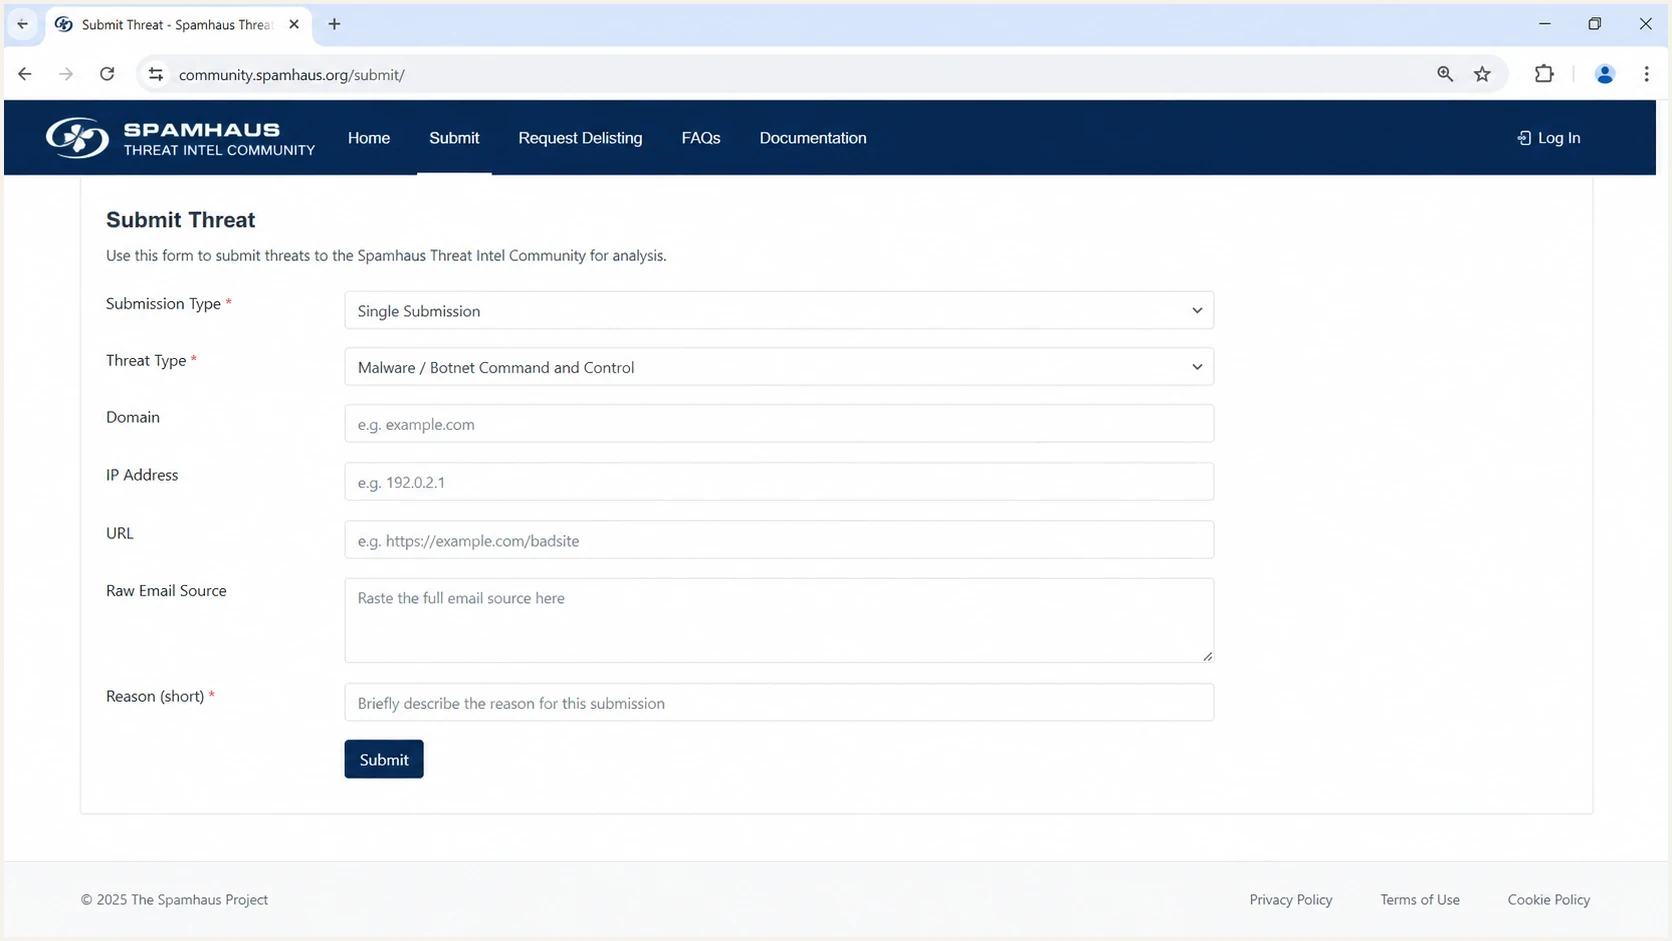Click the dark blue Submit button

coord(384,759)
